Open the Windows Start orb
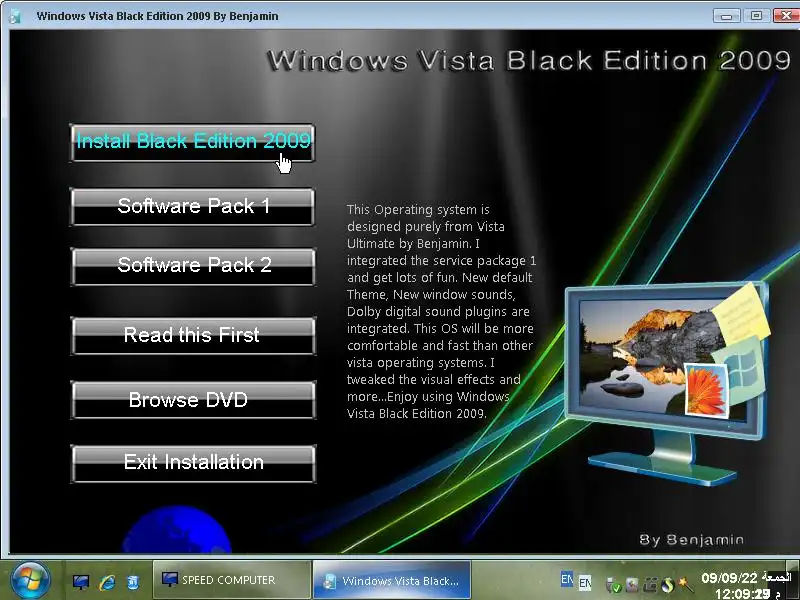The image size is (800, 600). tap(31, 581)
